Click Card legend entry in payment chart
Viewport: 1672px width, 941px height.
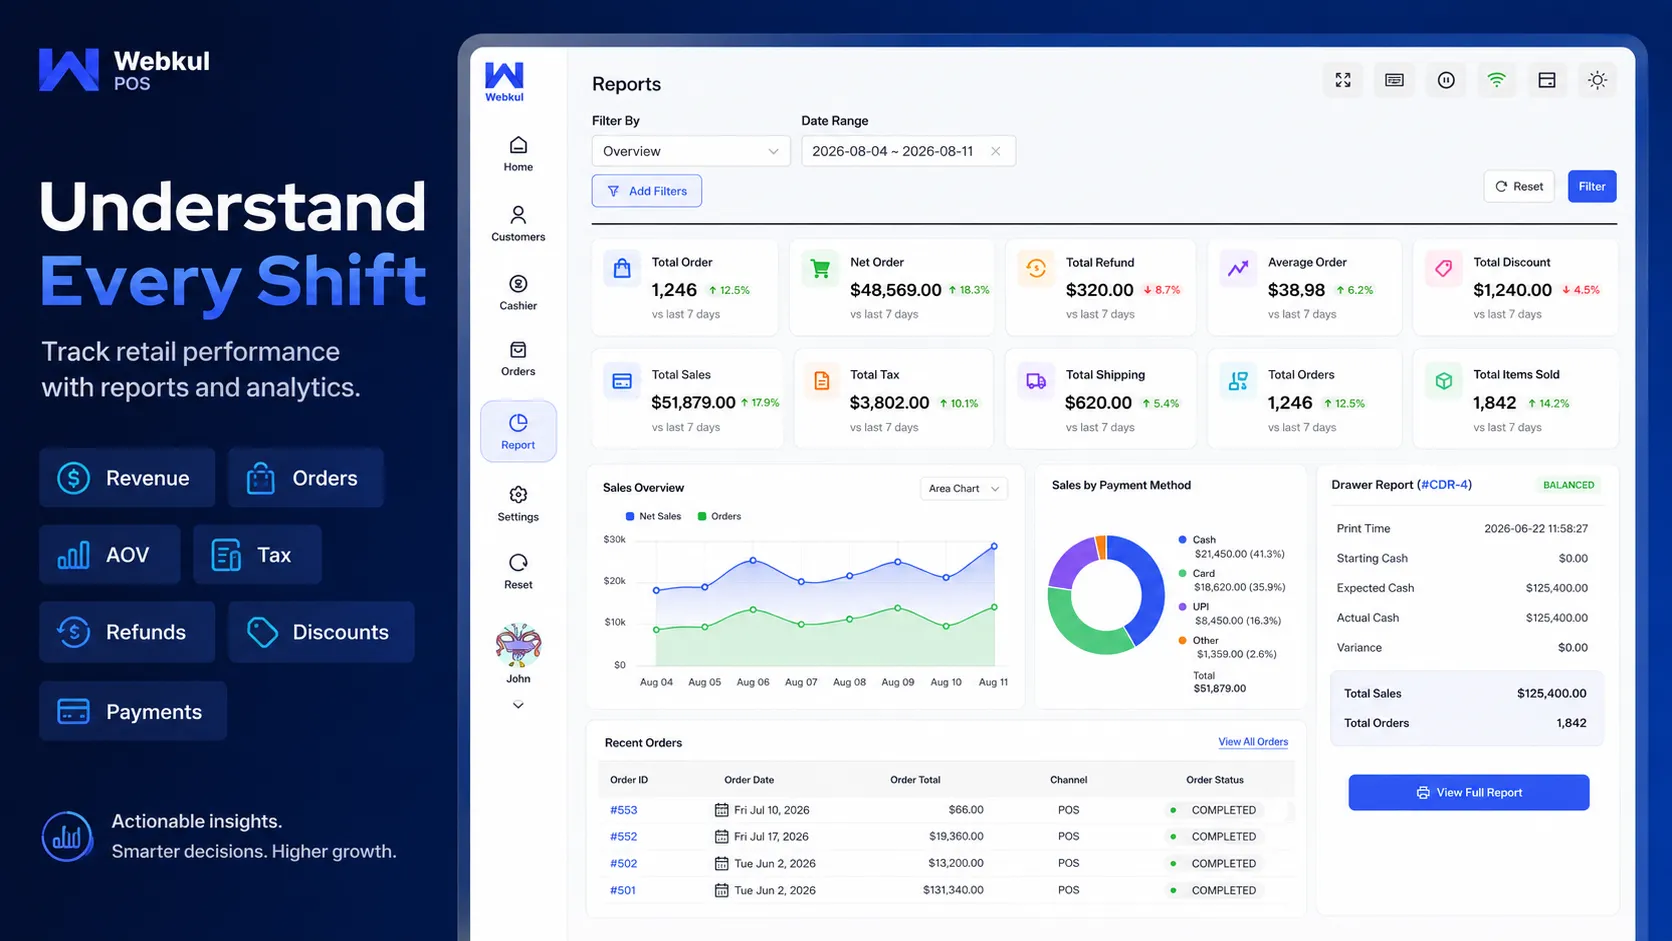point(1231,580)
